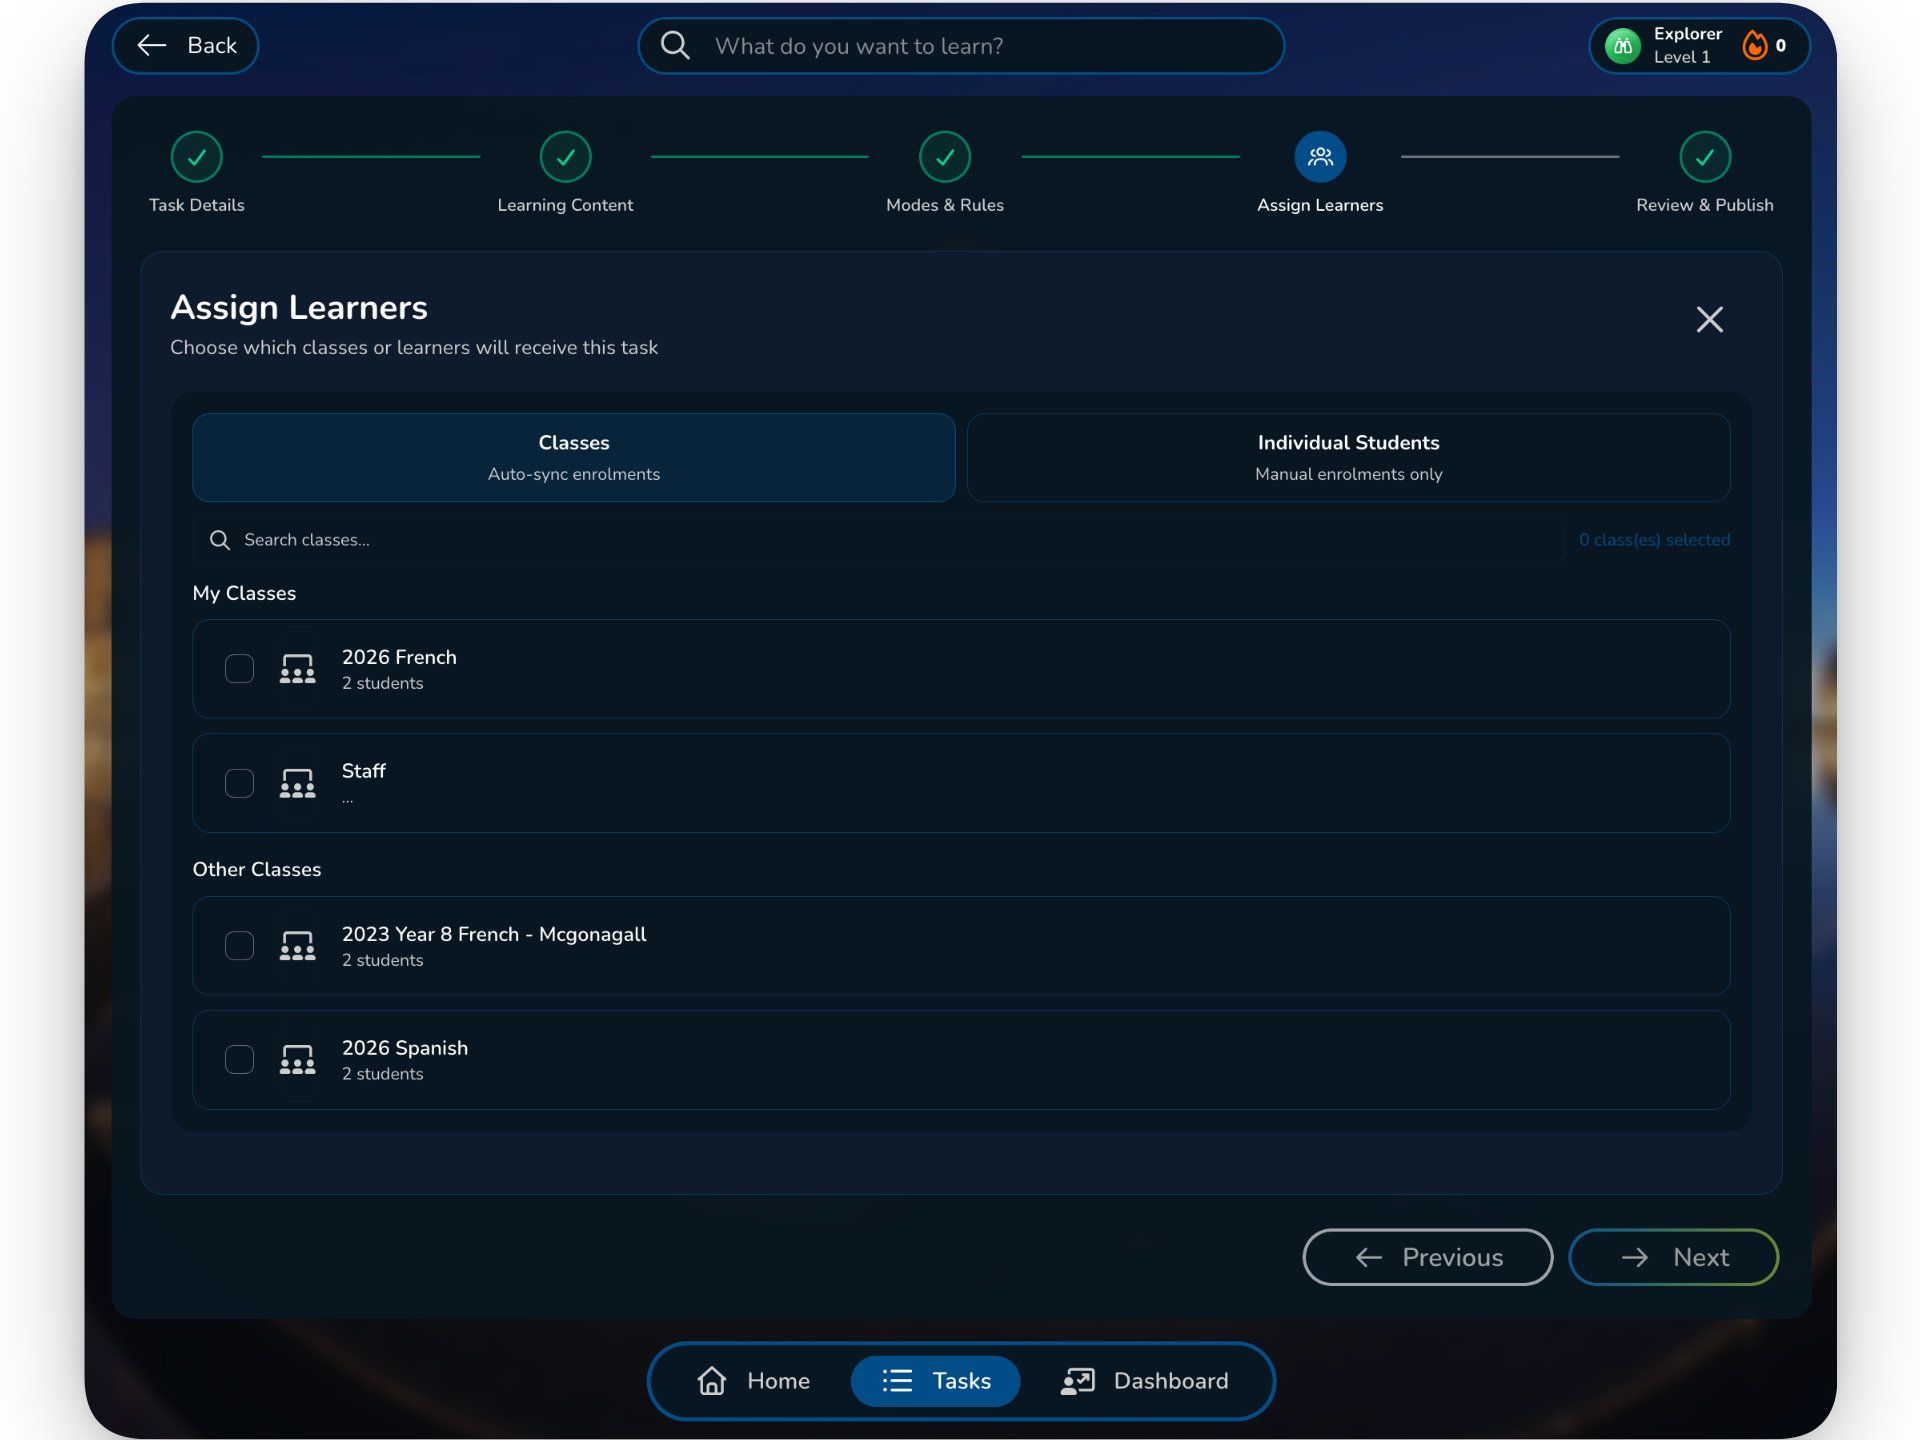The height and width of the screenshot is (1440, 1920).
Task: Click the 2026 French class name
Action: point(399,657)
